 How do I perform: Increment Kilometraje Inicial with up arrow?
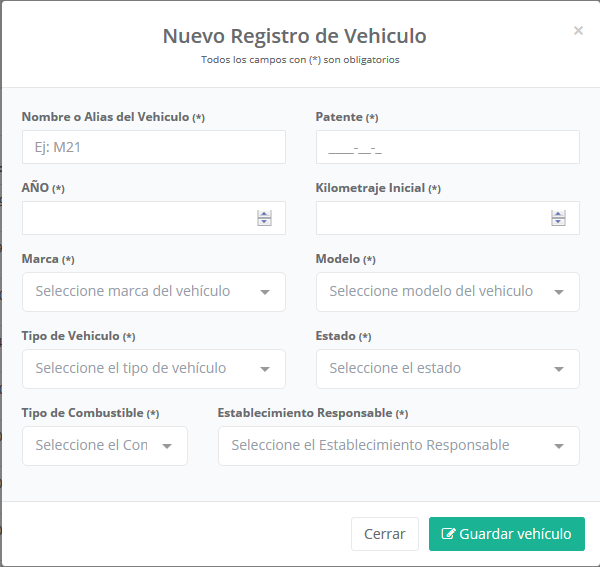pyautogui.click(x=558, y=214)
